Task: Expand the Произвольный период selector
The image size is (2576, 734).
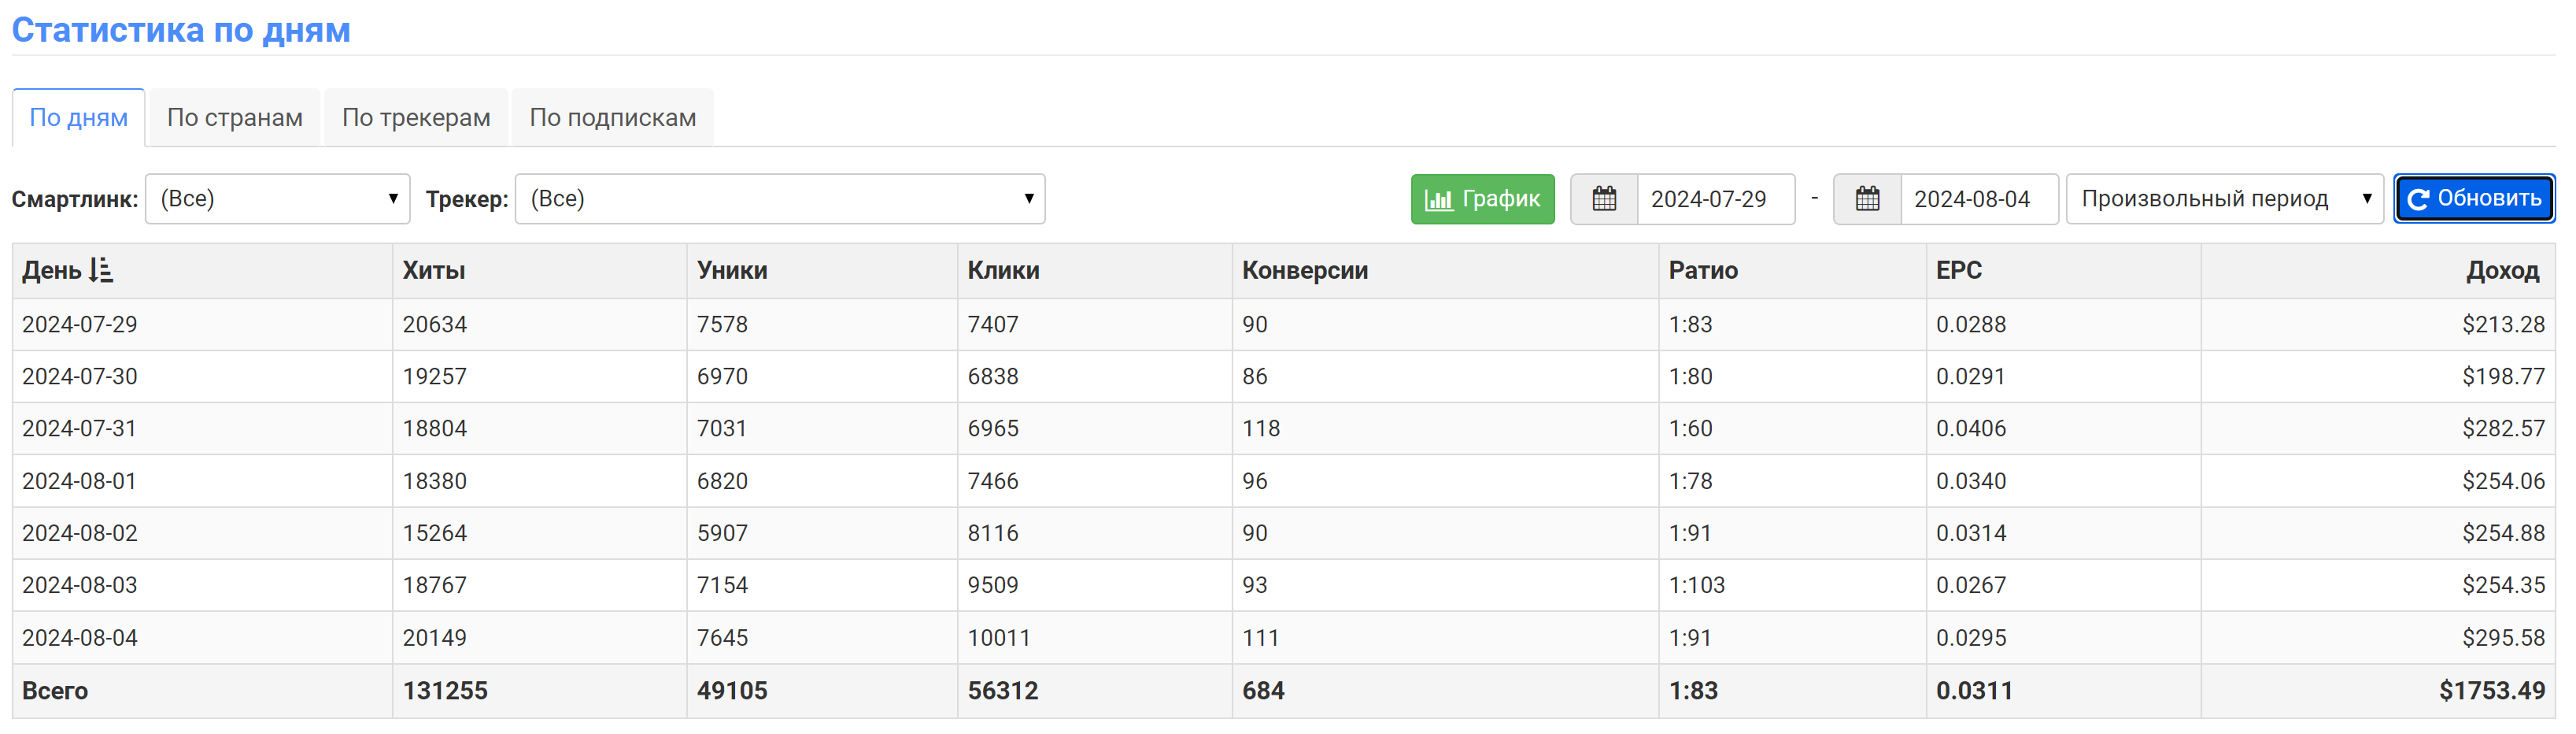Action: click(2225, 199)
